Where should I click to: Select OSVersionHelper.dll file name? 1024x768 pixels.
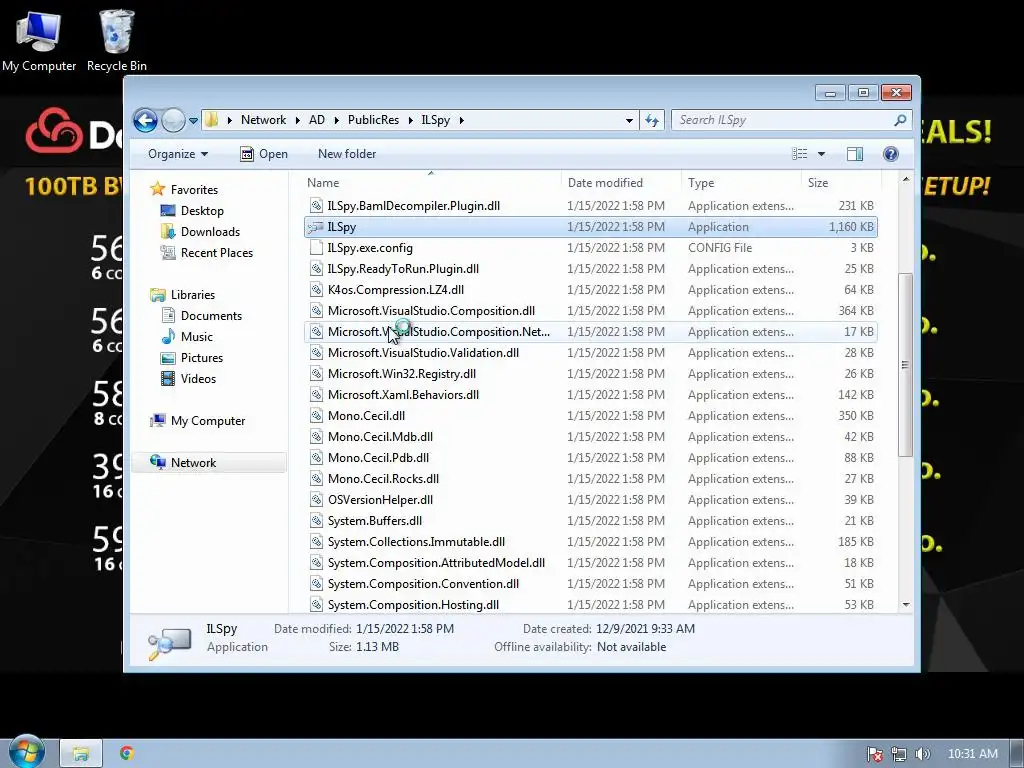[380, 500]
